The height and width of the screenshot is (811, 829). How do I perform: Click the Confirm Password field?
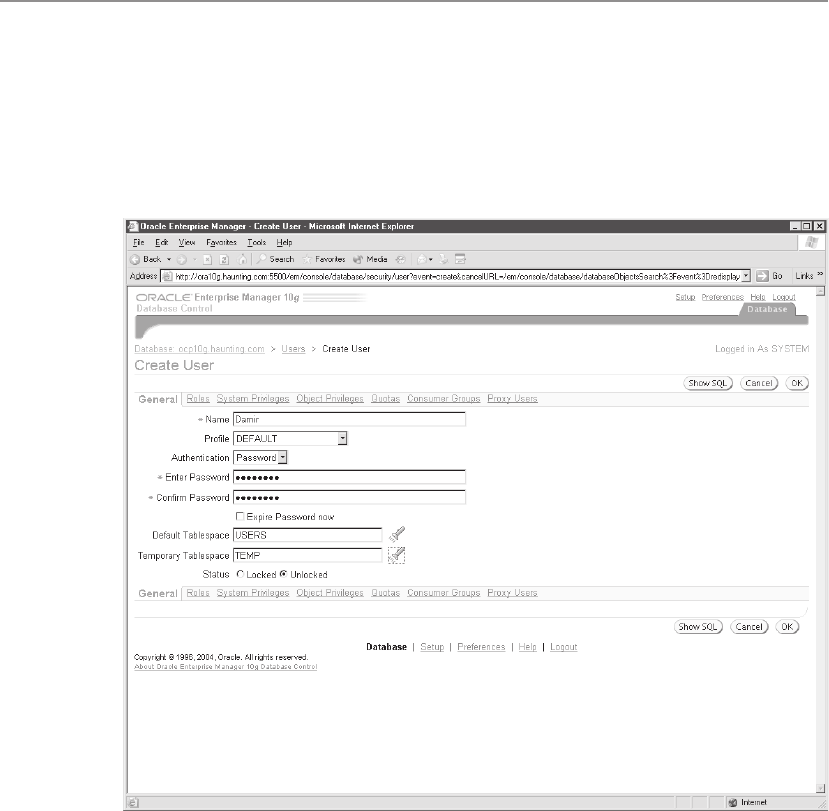[x=349, y=497]
